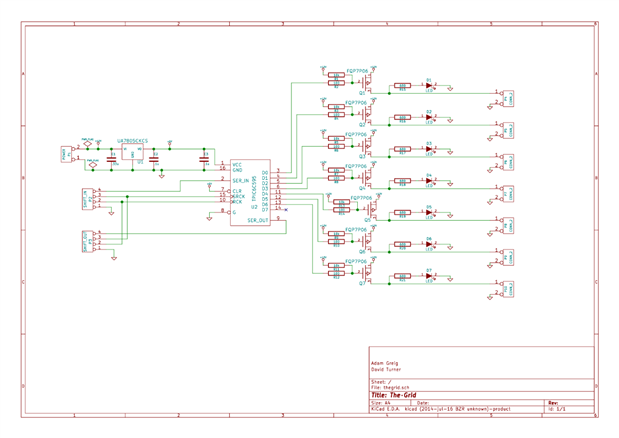Select MOSFET Q3 transistor symbol
The width and height of the screenshot is (619, 438).
click(367, 147)
